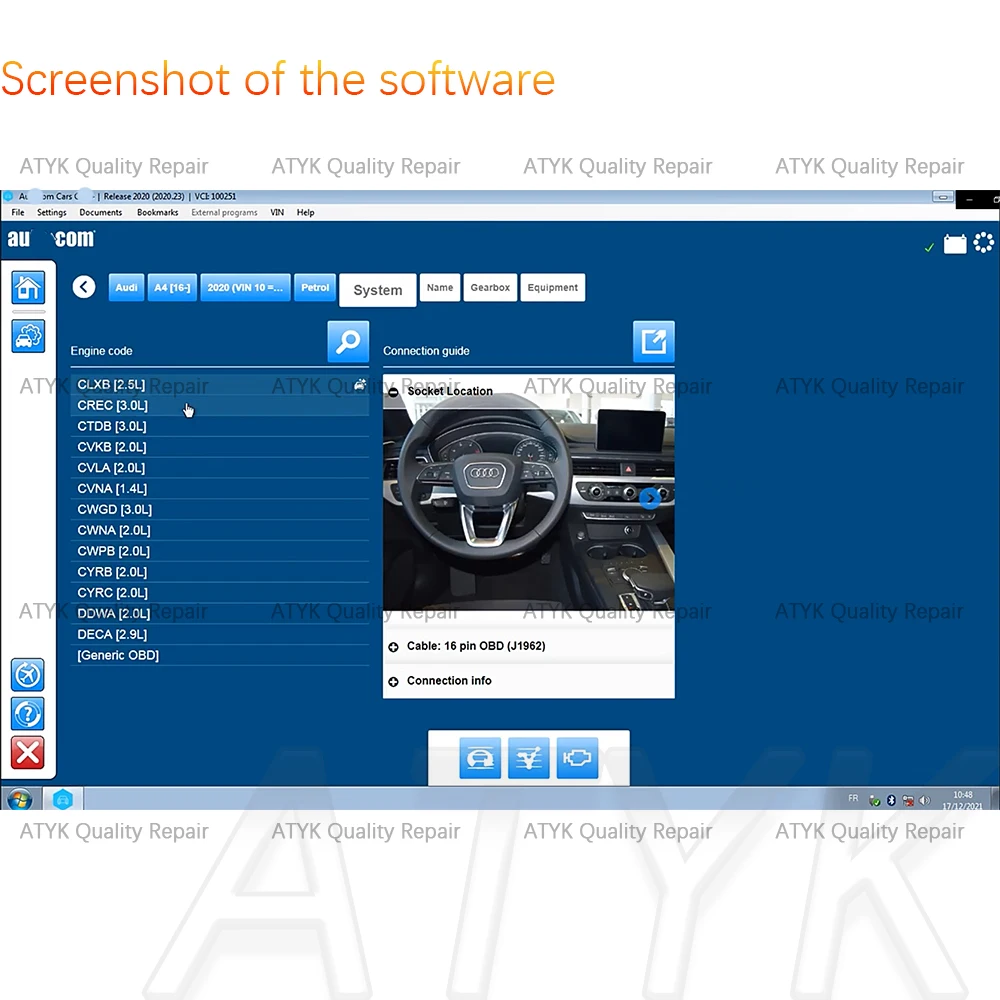The height and width of the screenshot is (1000, 1000).
Task: Search engine codes with magnifier icon
Action: click(348, 342)
